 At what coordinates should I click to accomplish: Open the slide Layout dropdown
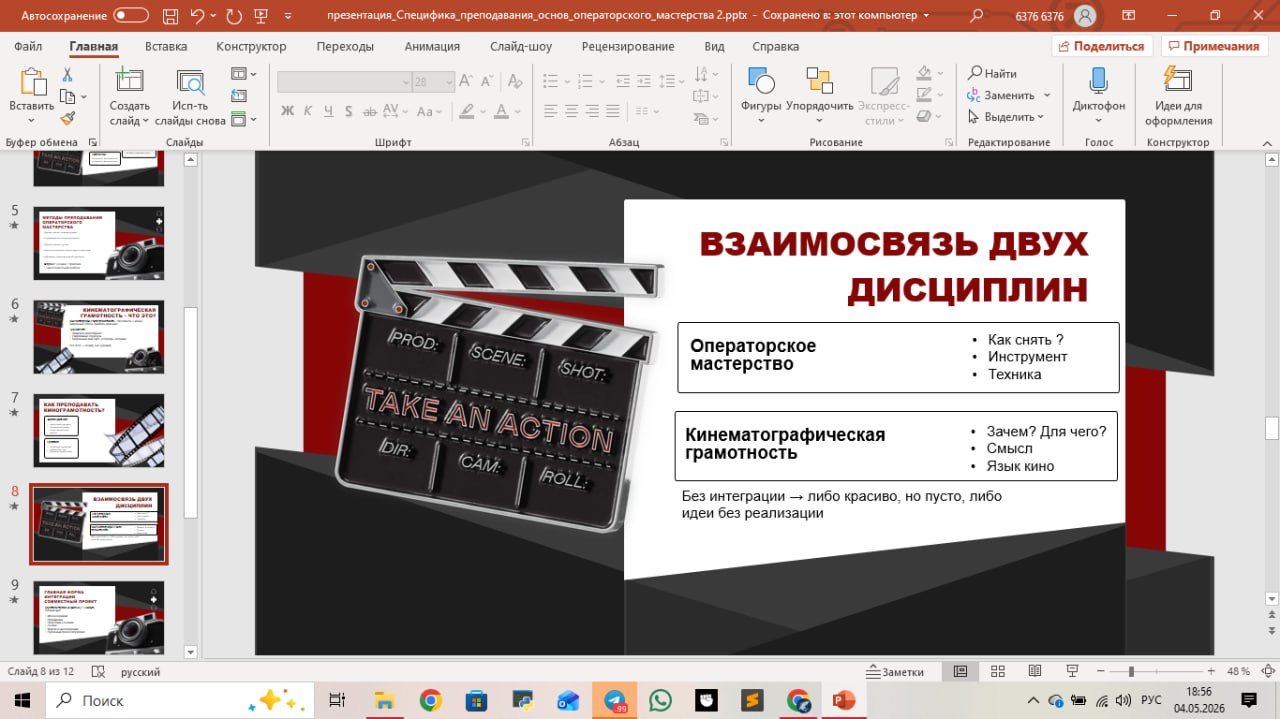click(x=243, y=74)
